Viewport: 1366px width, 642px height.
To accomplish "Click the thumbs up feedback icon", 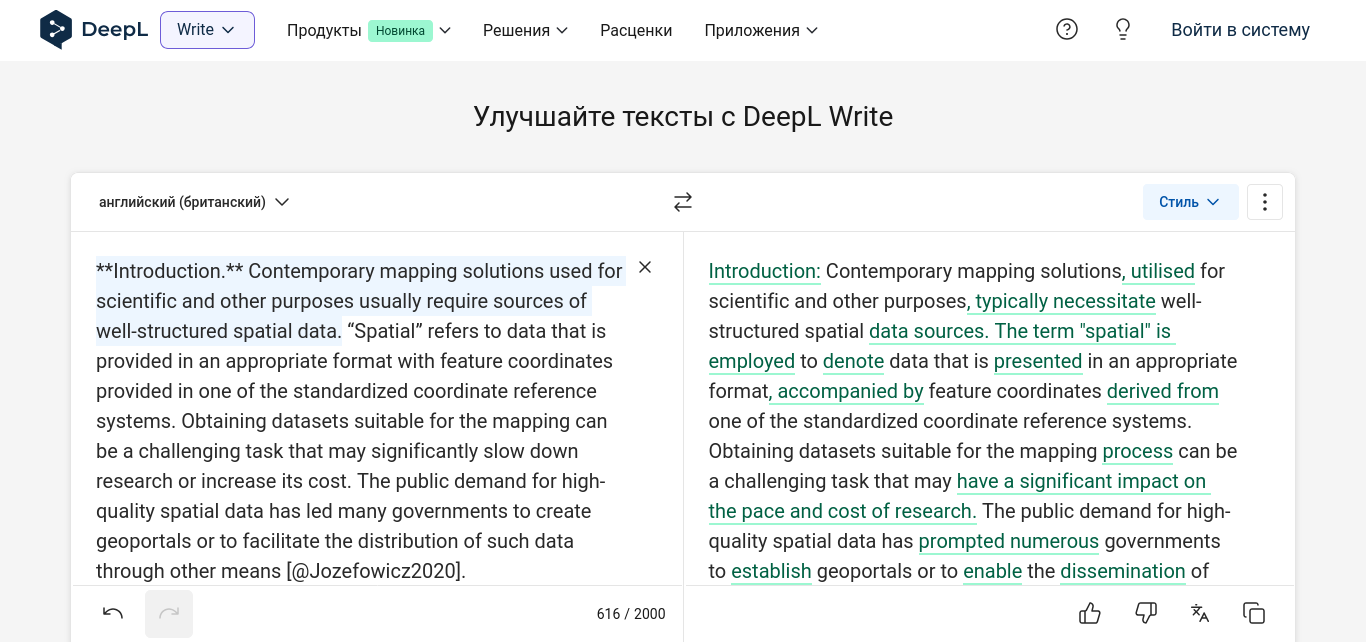I will (1090, 613).
